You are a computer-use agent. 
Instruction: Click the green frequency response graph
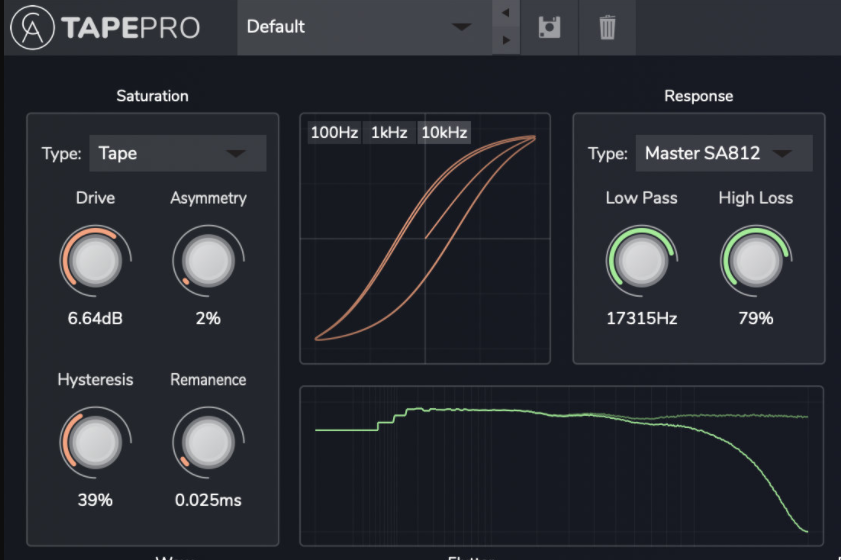tap(562, 466)
